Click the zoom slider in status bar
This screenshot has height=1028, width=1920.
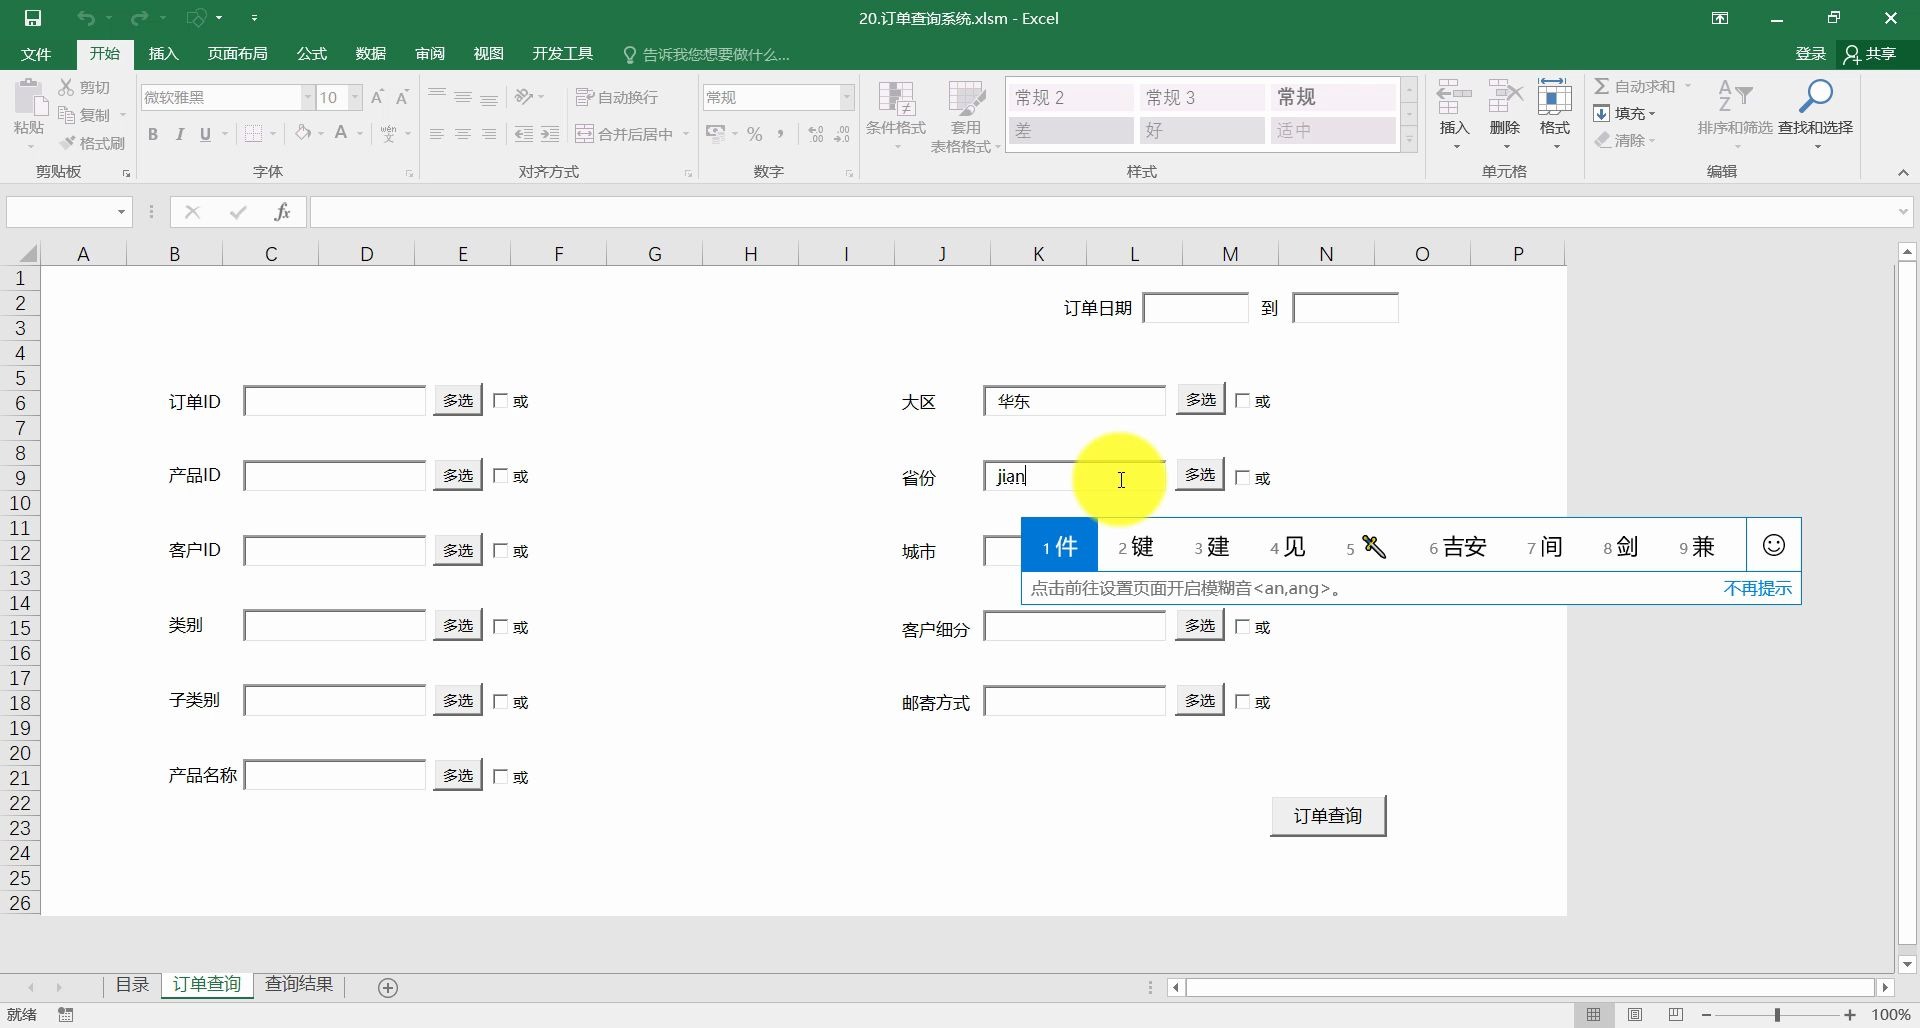tap(1777, 1015)
